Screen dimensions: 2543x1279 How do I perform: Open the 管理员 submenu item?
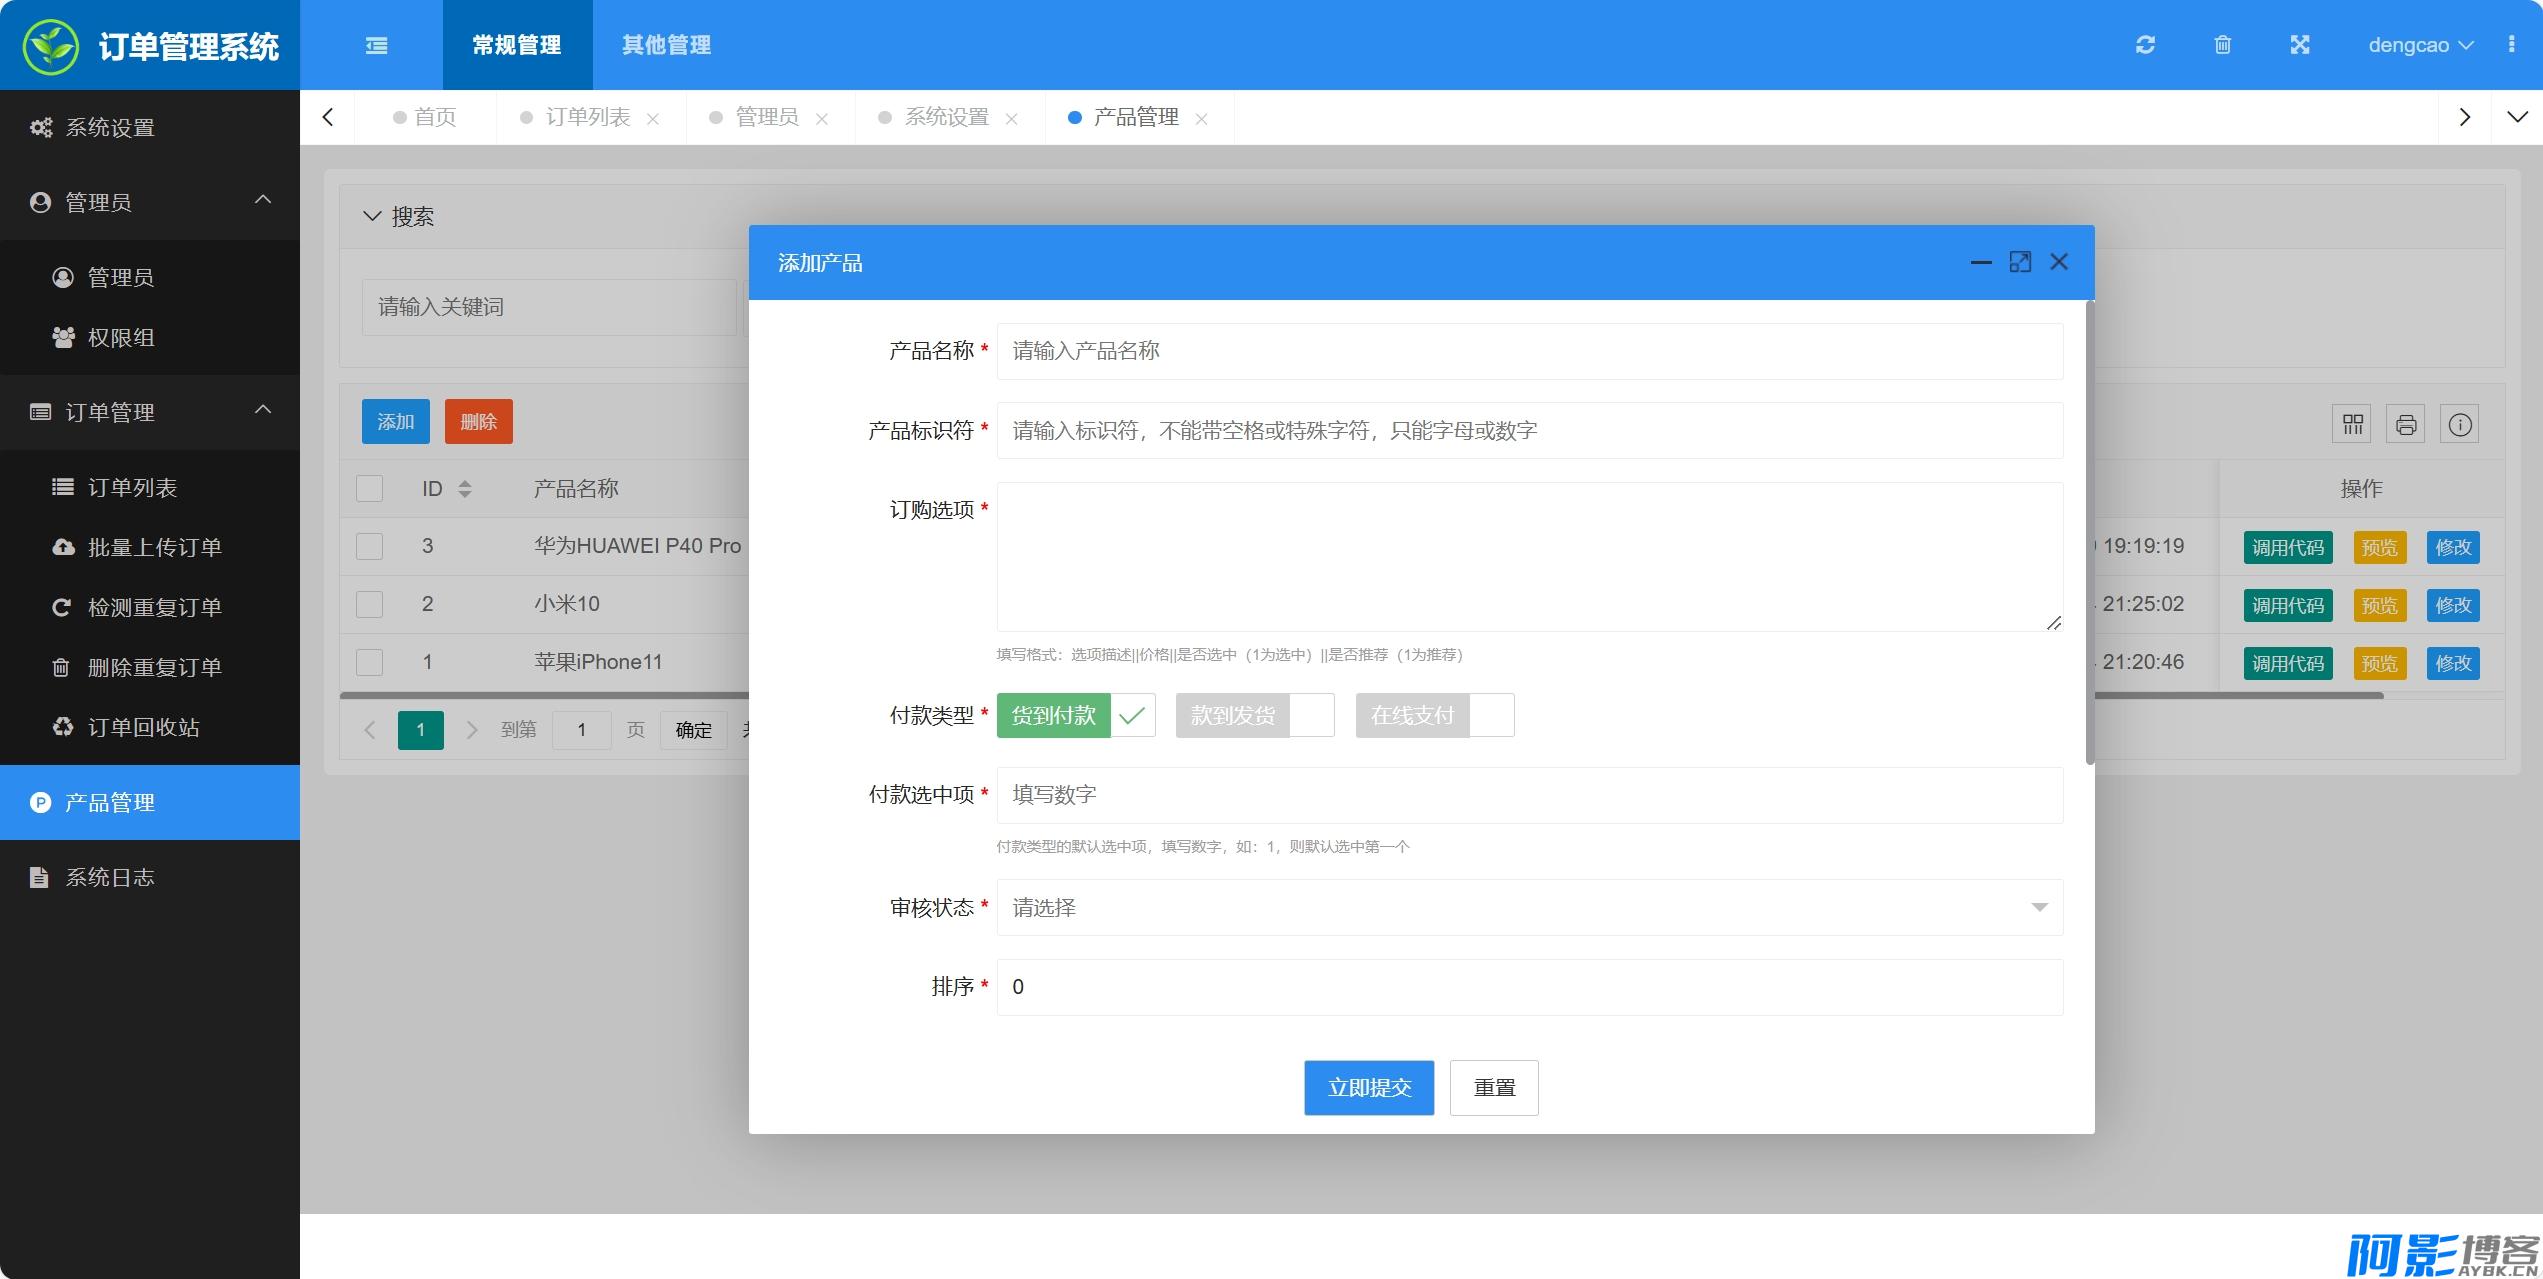click(x=150, y=277)
